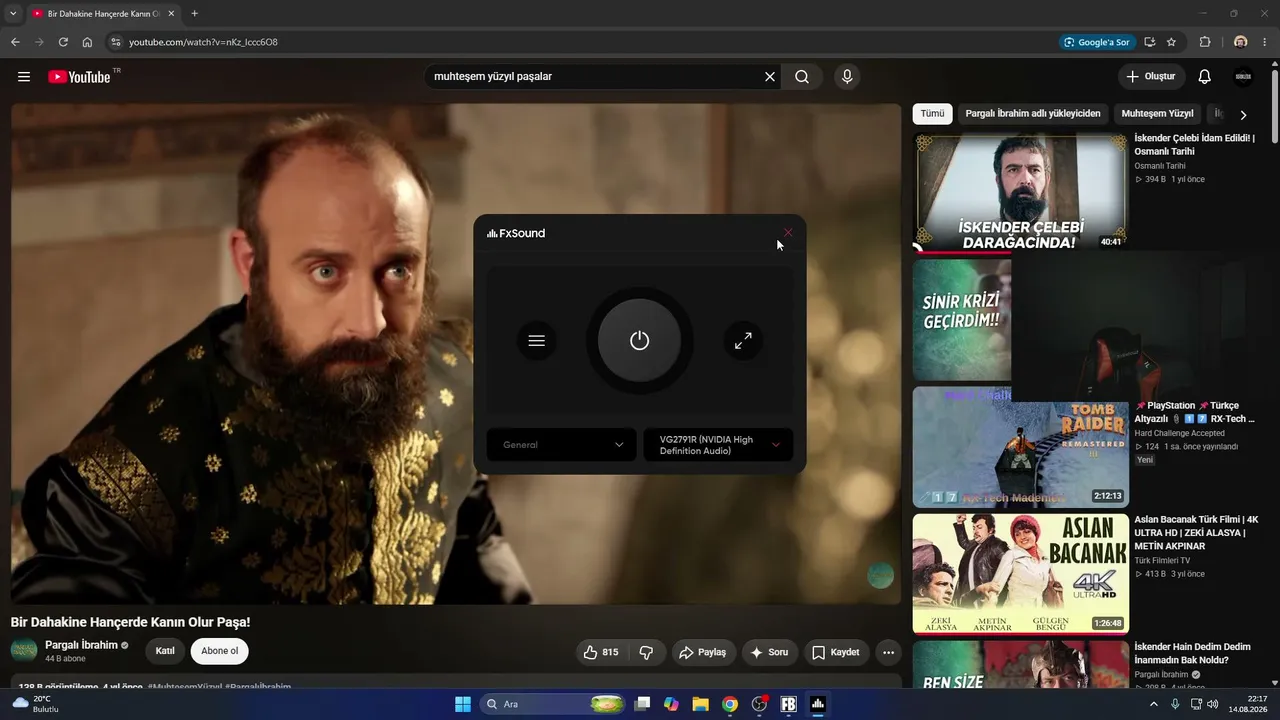The image size is (1280, 720).
Task: Open the General preset dropdown in FxSound
Action: [x=561, y=445]
